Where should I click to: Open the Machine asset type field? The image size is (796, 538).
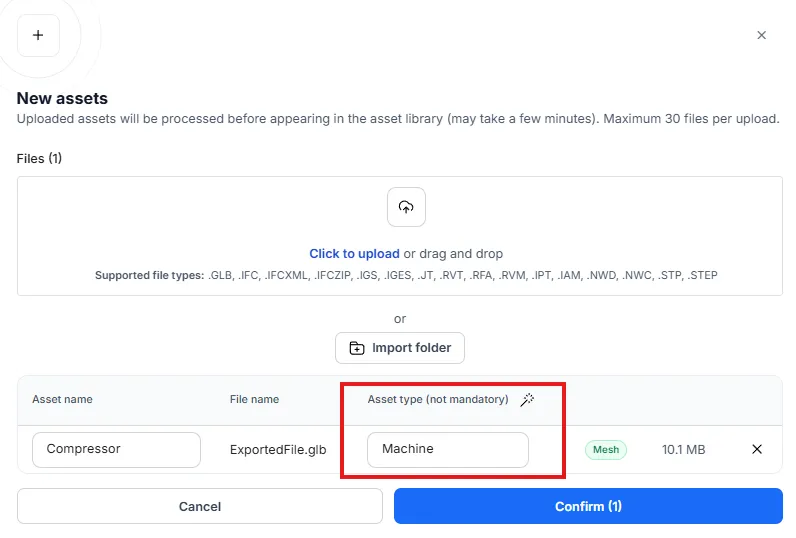click(448, 450)
